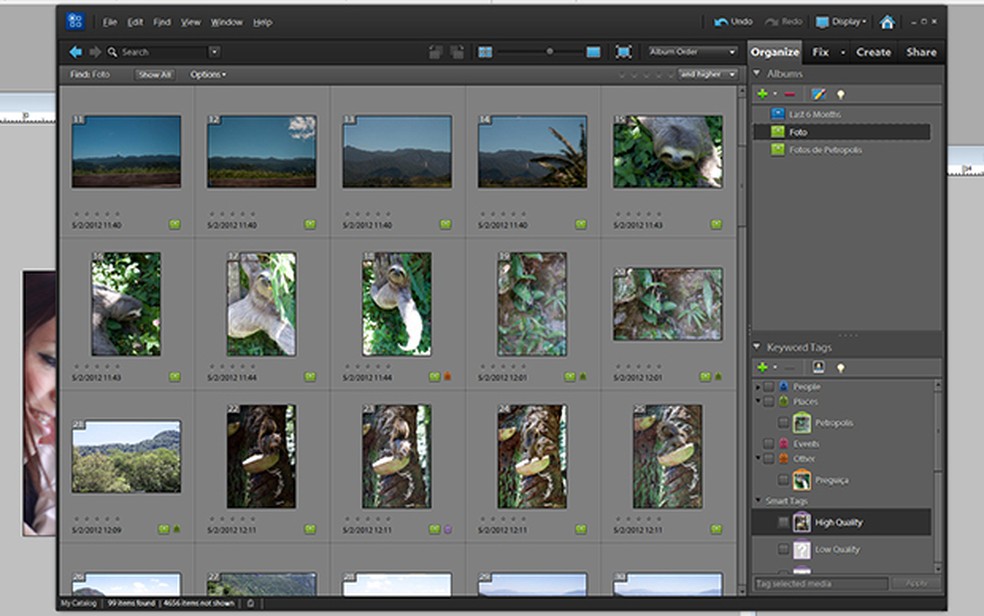Click the lightbulb icon in Keyword Tags
Image resolution: width=984 pixels, height=616 pixels.
(x=841, y=367)
